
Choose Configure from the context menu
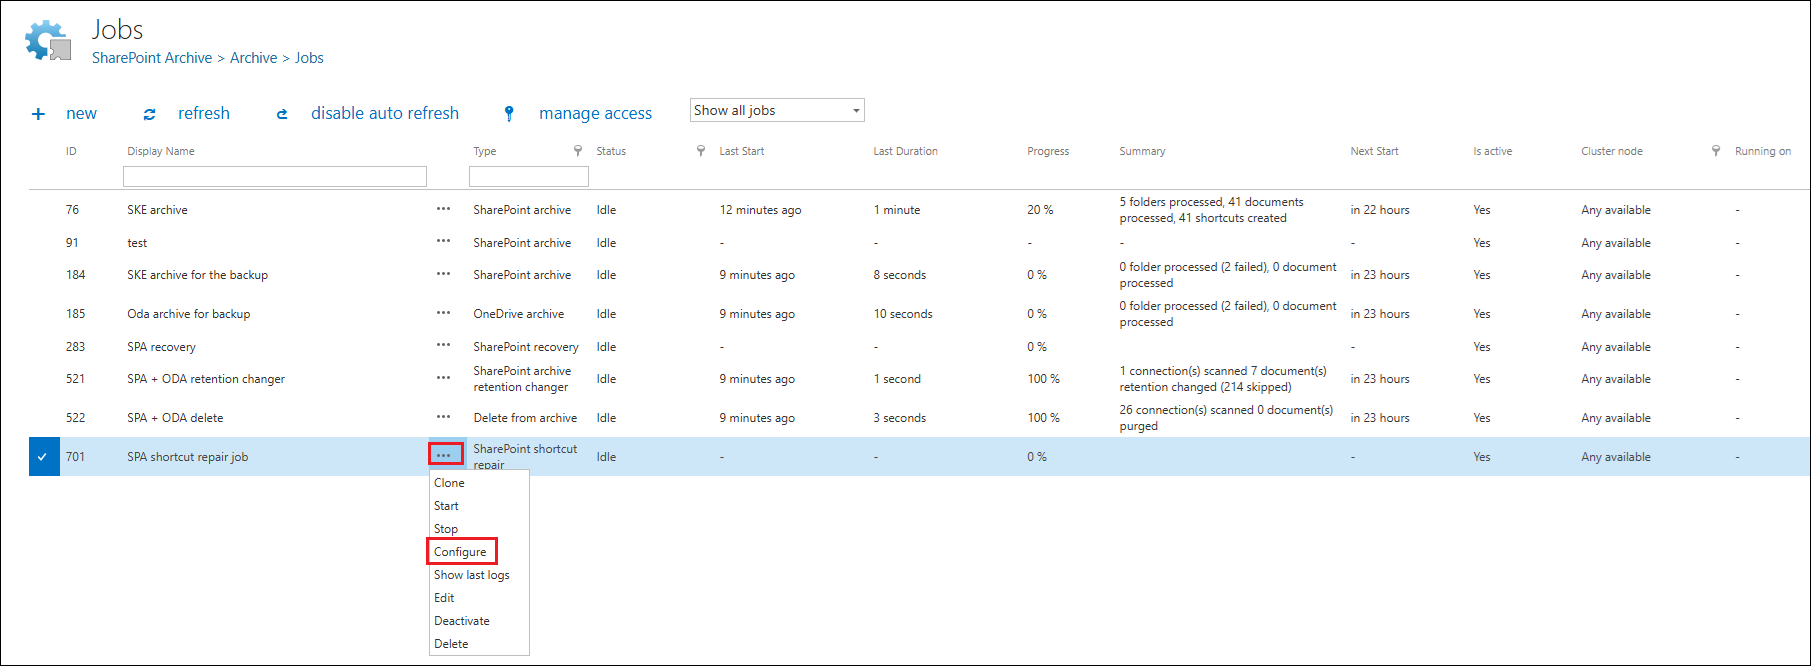tap(460, 552)
